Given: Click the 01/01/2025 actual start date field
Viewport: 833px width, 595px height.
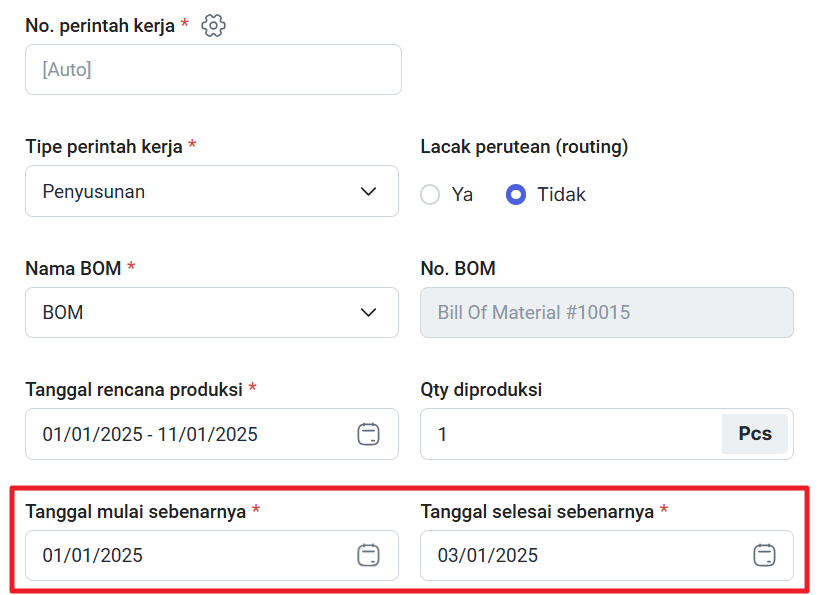Looking at the screenshot, I should 212,555.
